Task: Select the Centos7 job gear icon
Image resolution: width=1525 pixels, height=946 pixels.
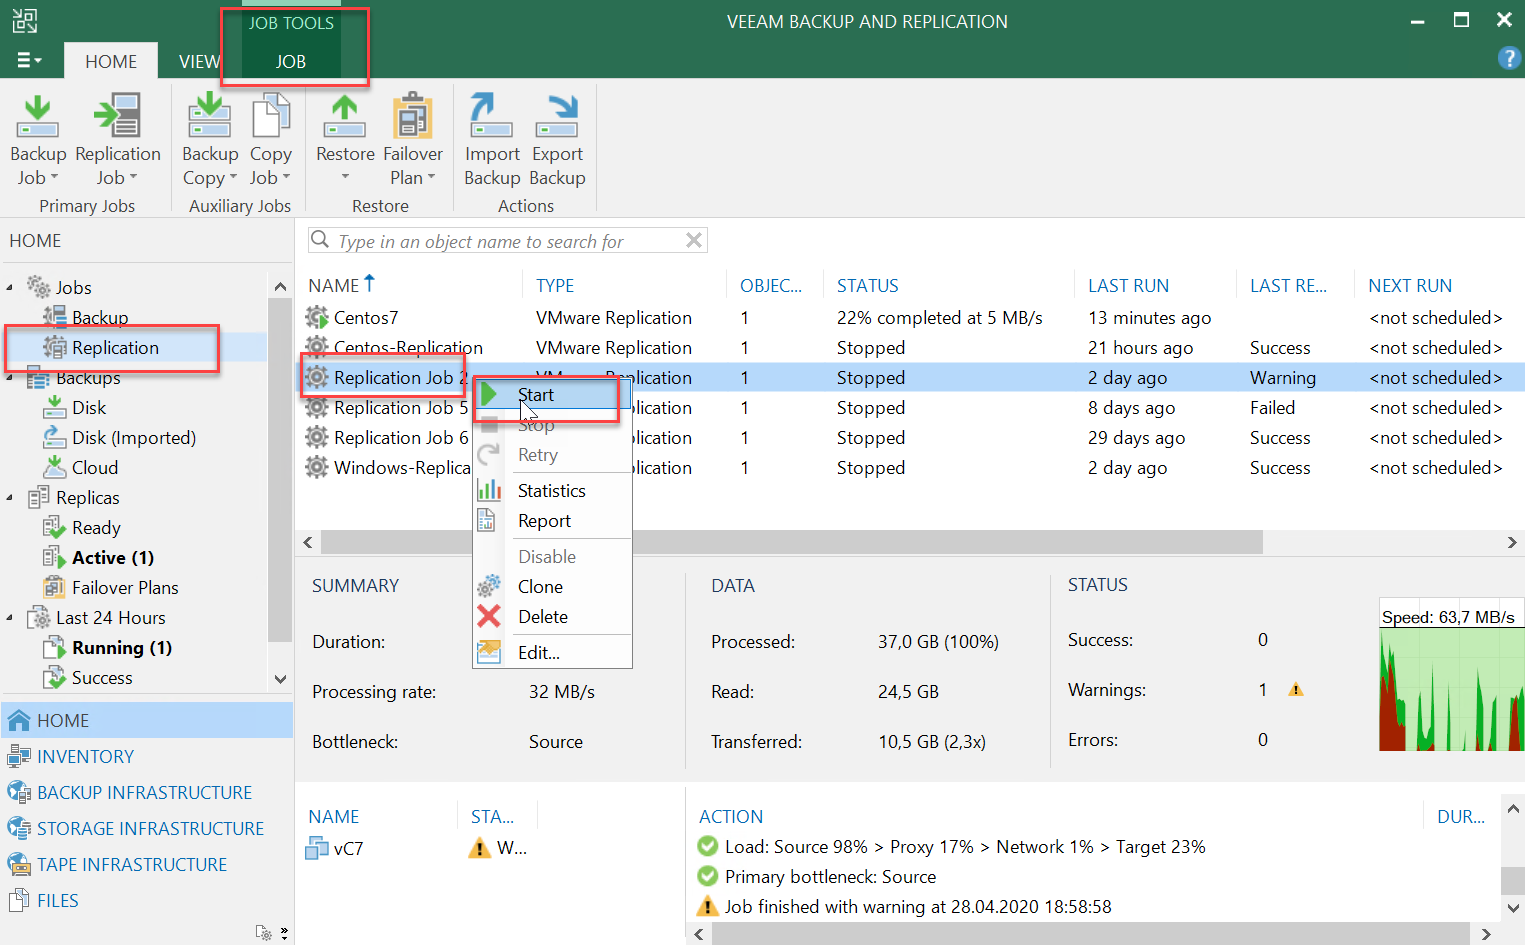Action: click(317, 318)
